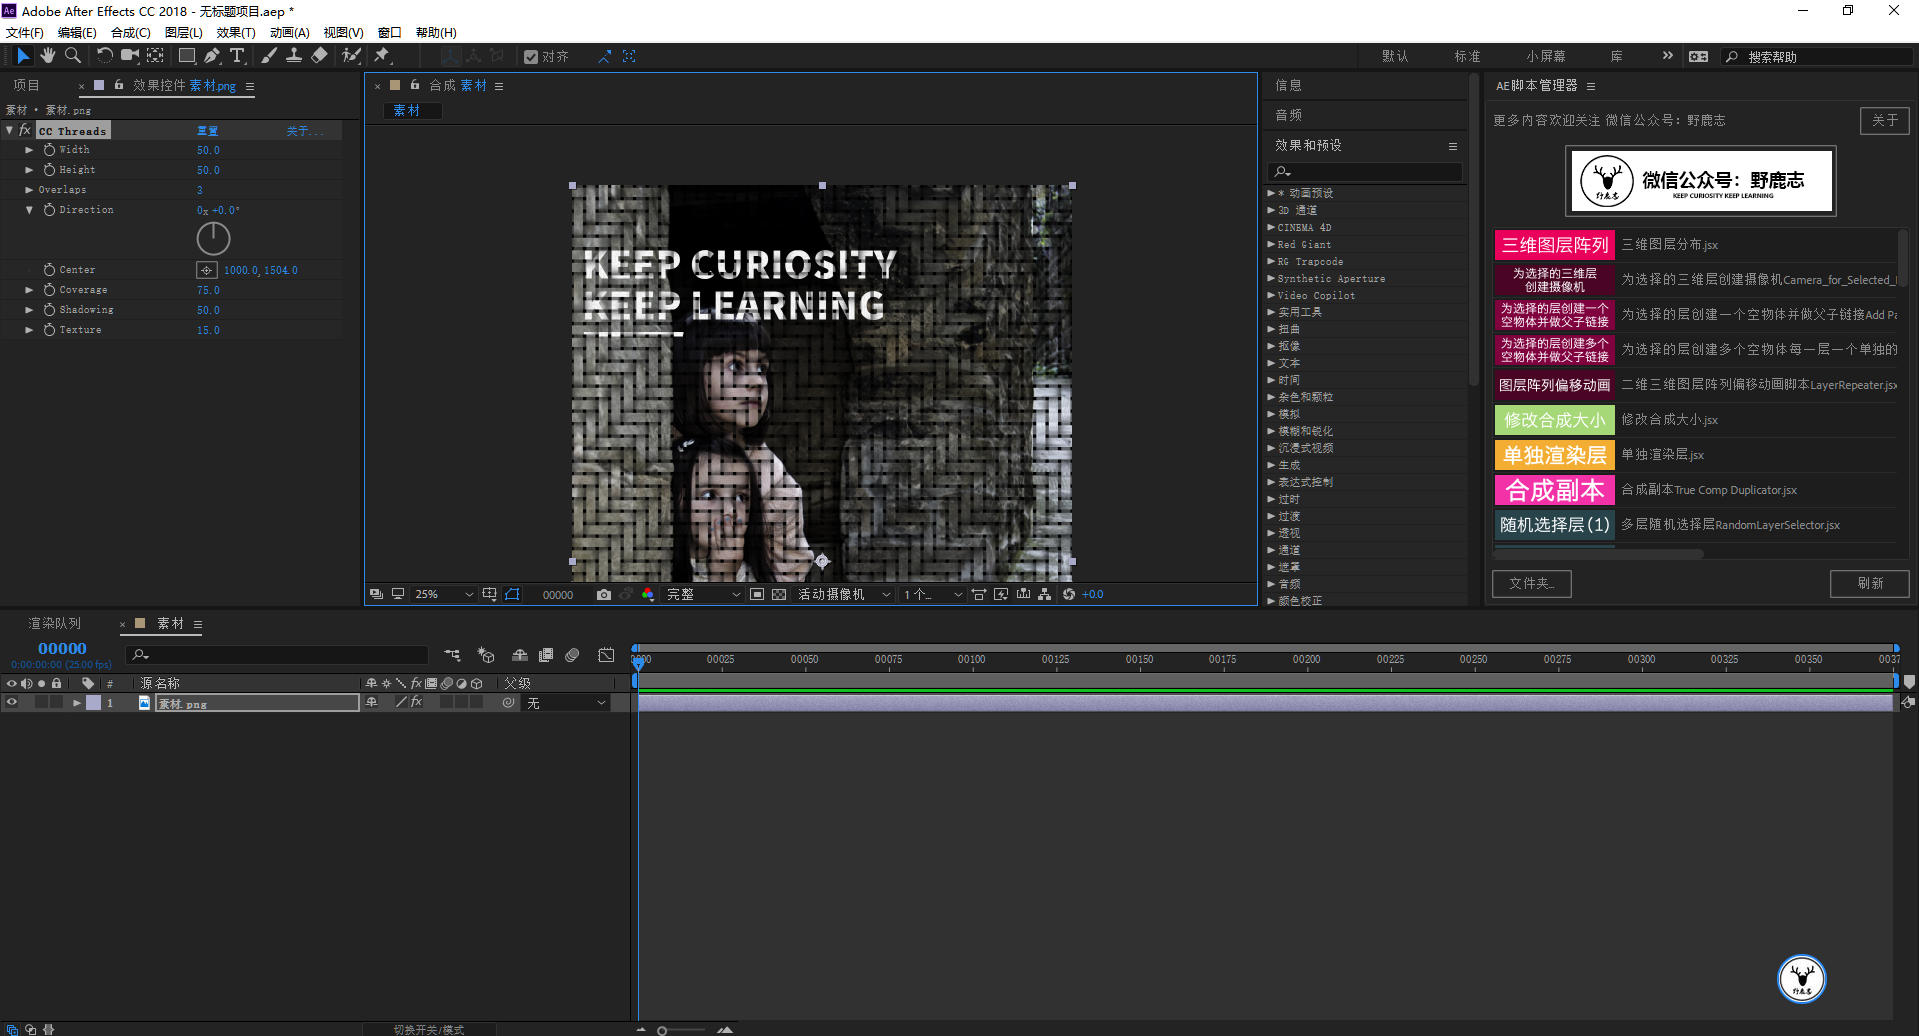This screenshot has height=1036, width=1919.
Task: Click the 刷新 refresh button
Action: (x=1870, y=583)
